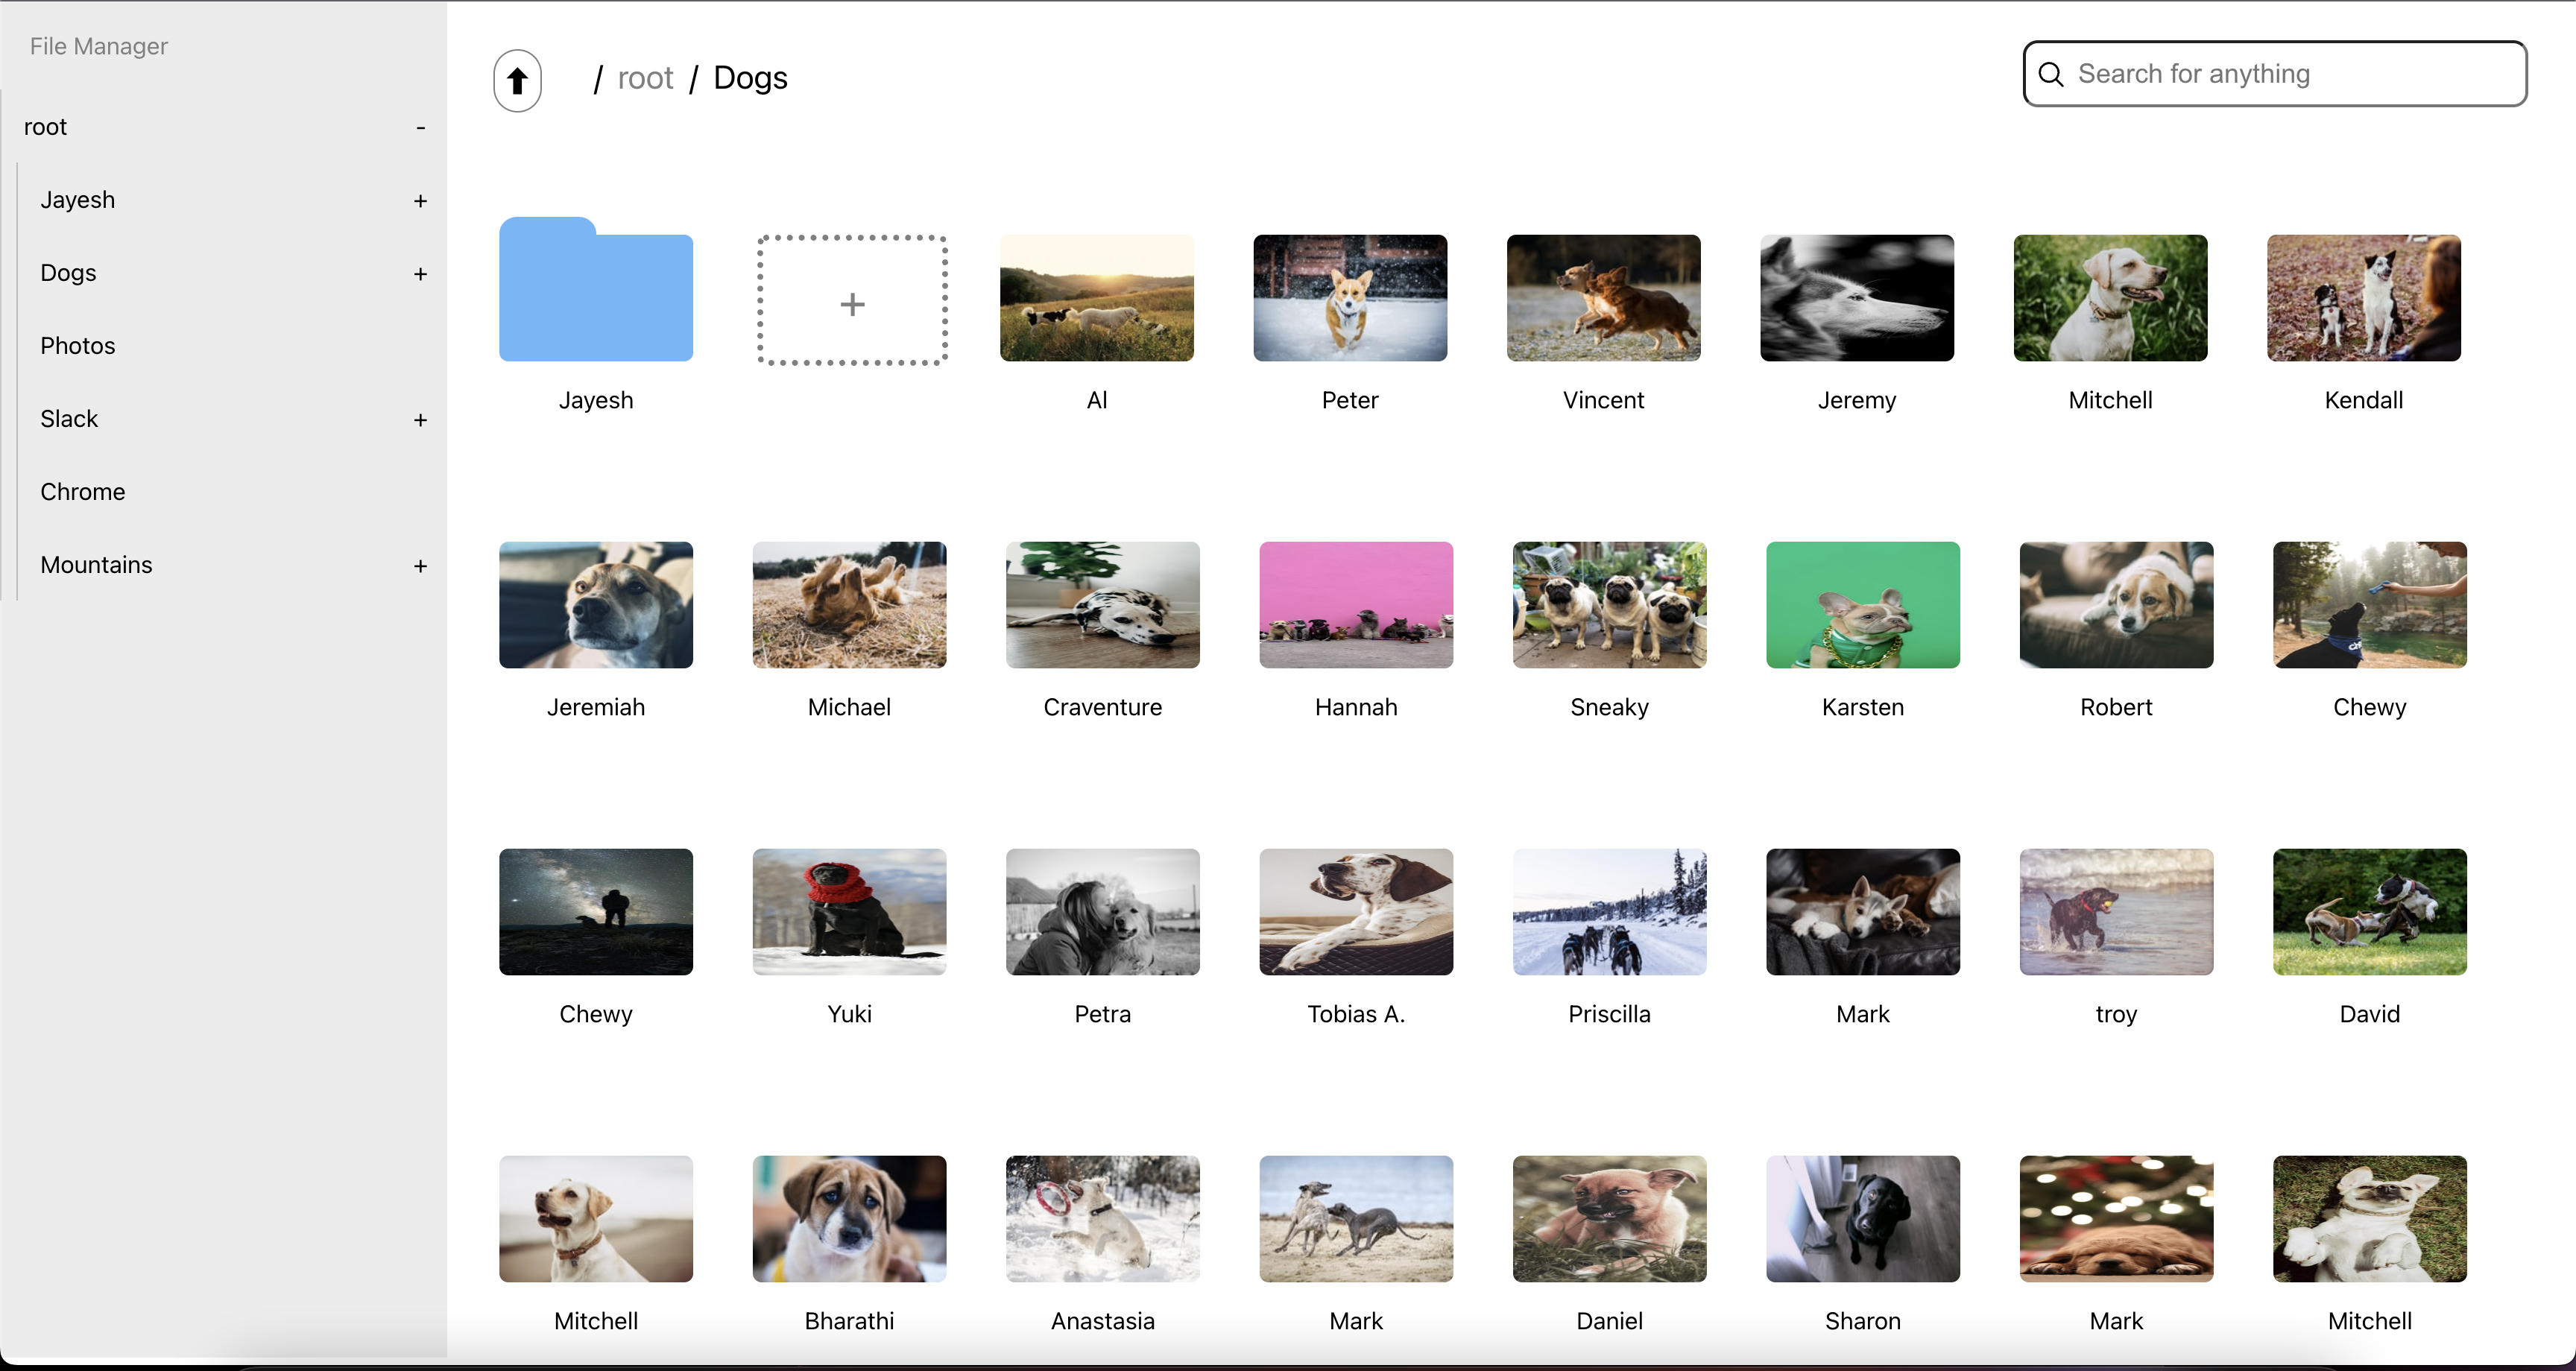Collapse the root tree with minus
The height and width of the screenshot is (1371, 2576).
click(421, 128)
